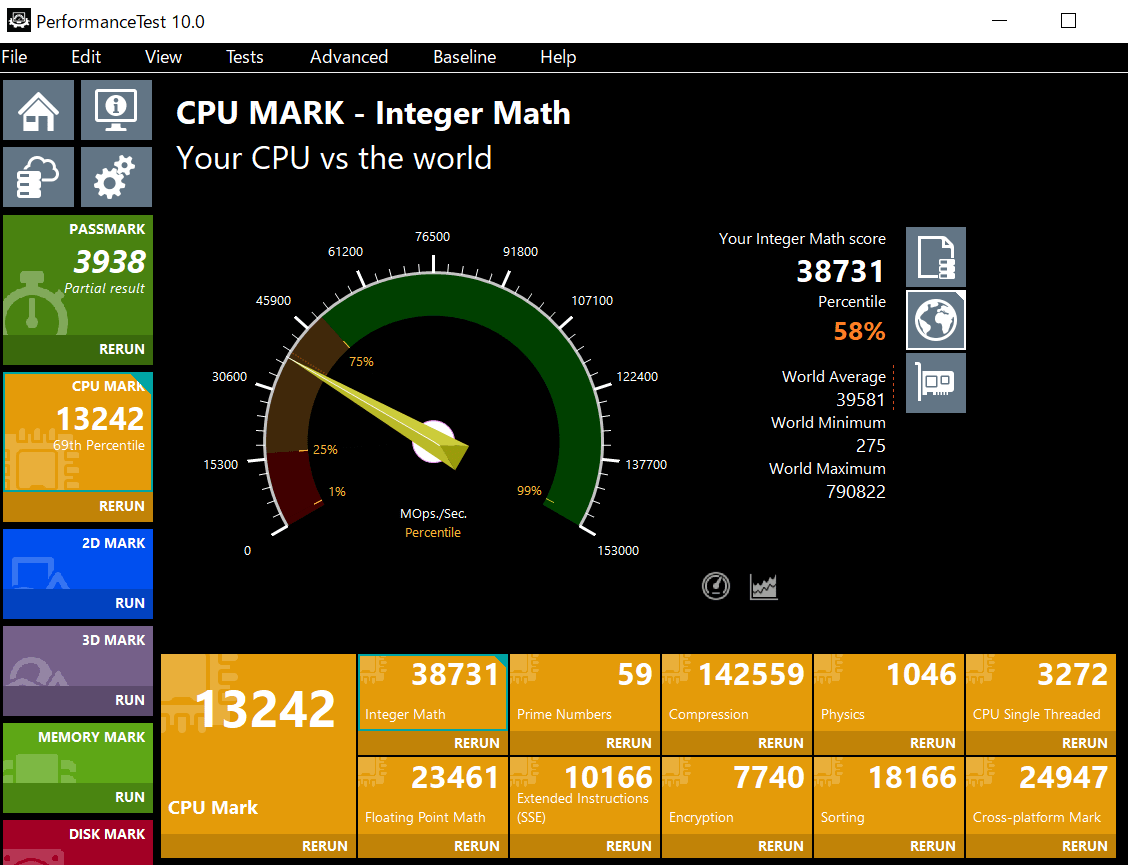The width and height of the screenshot is (1128, 865).
Task: Rerun the Floating Point Math test
Action: pos(433,846)
